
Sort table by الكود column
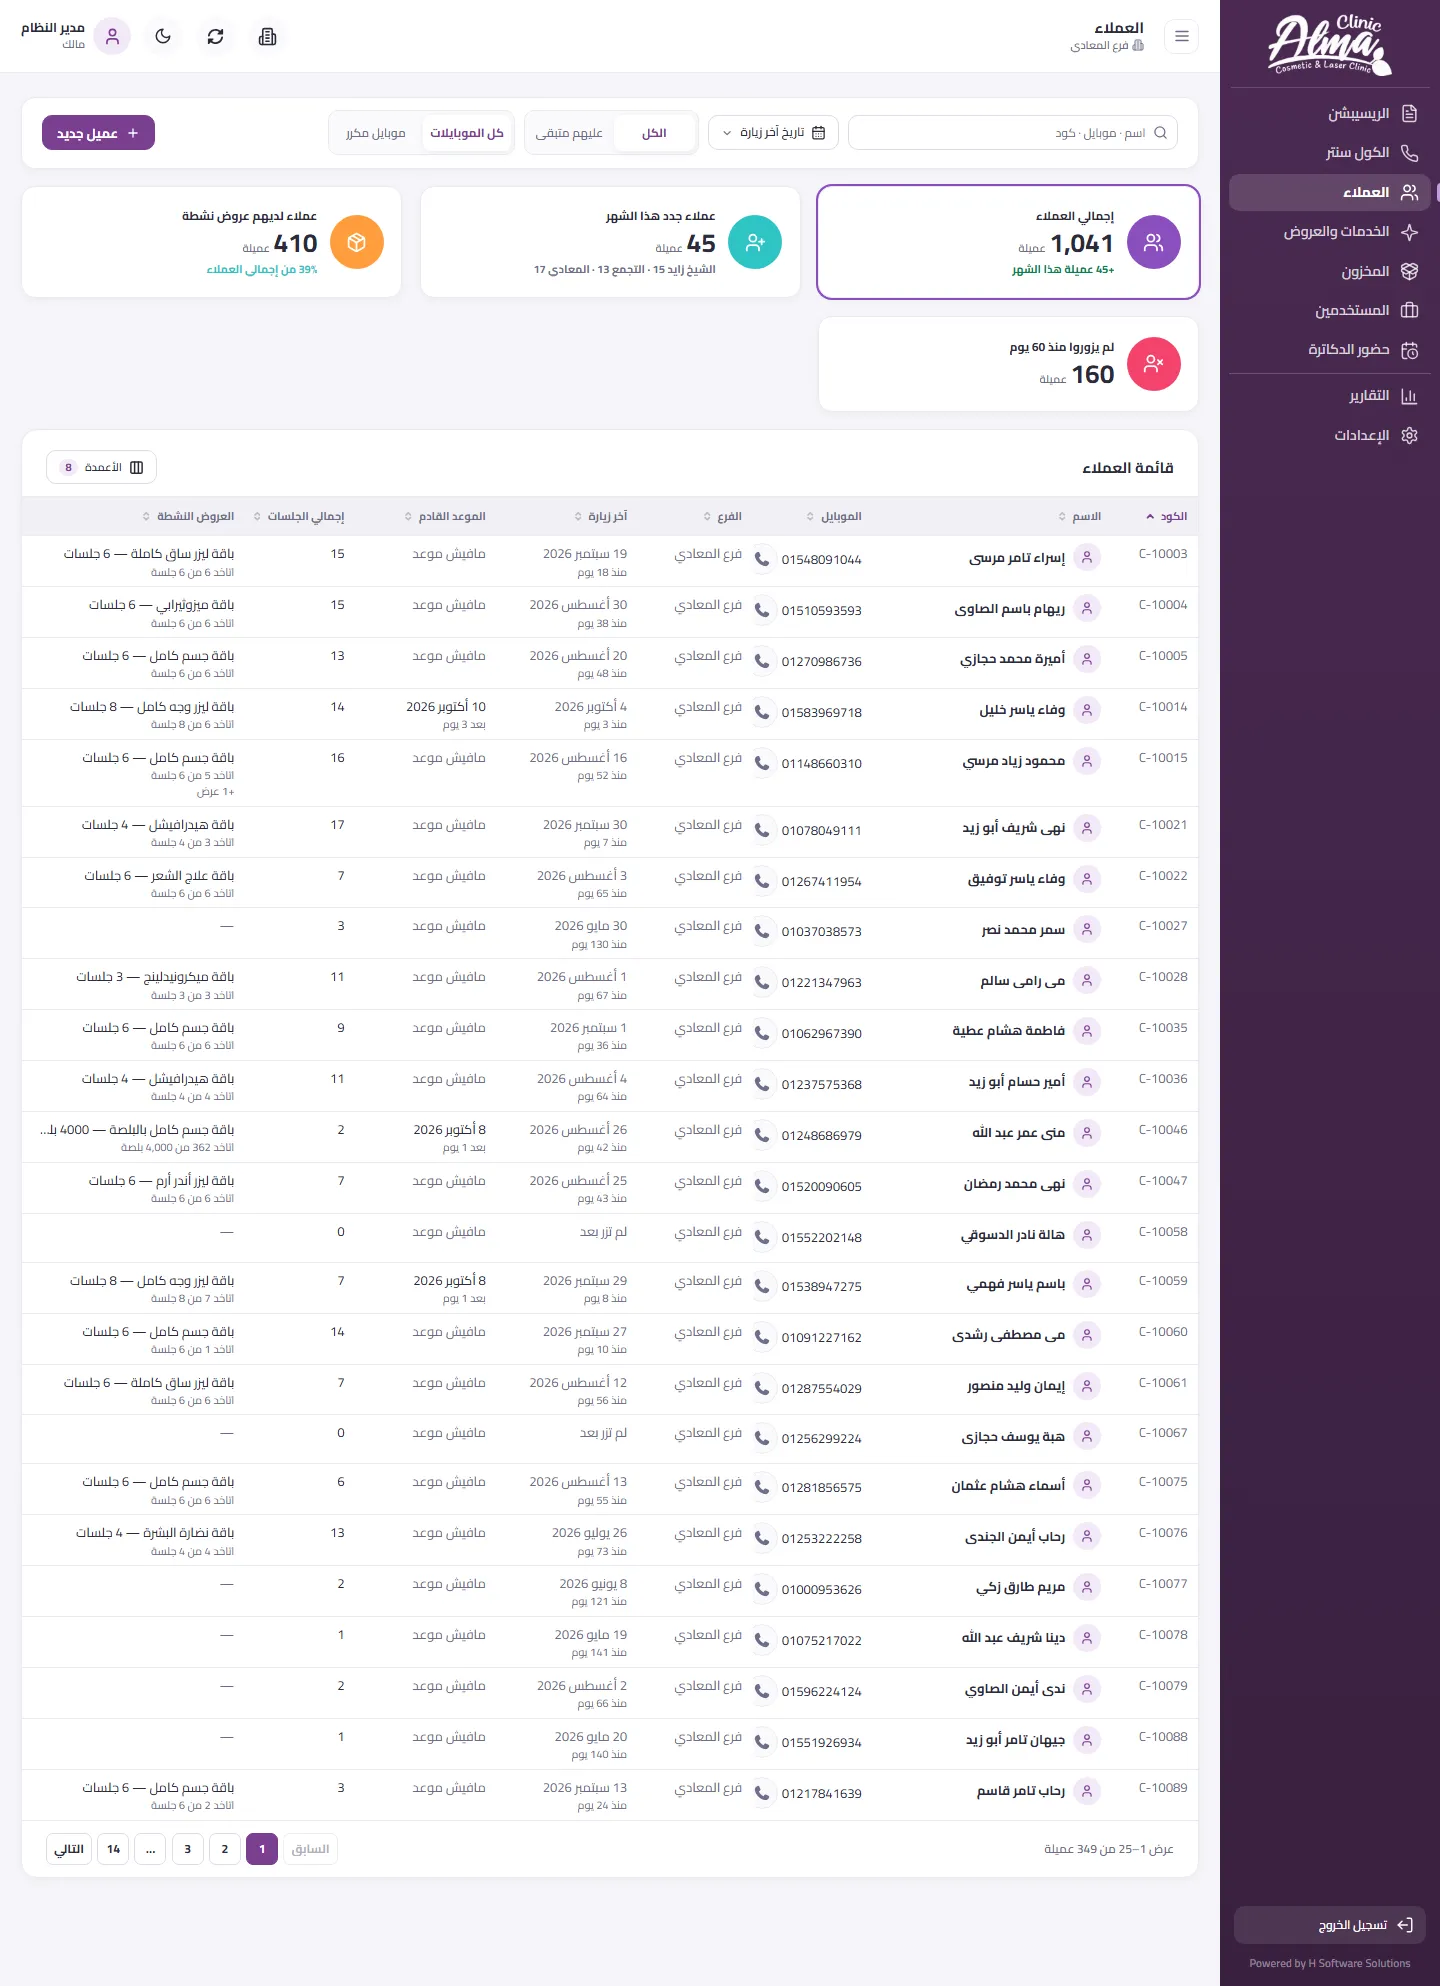[1167, 517]
